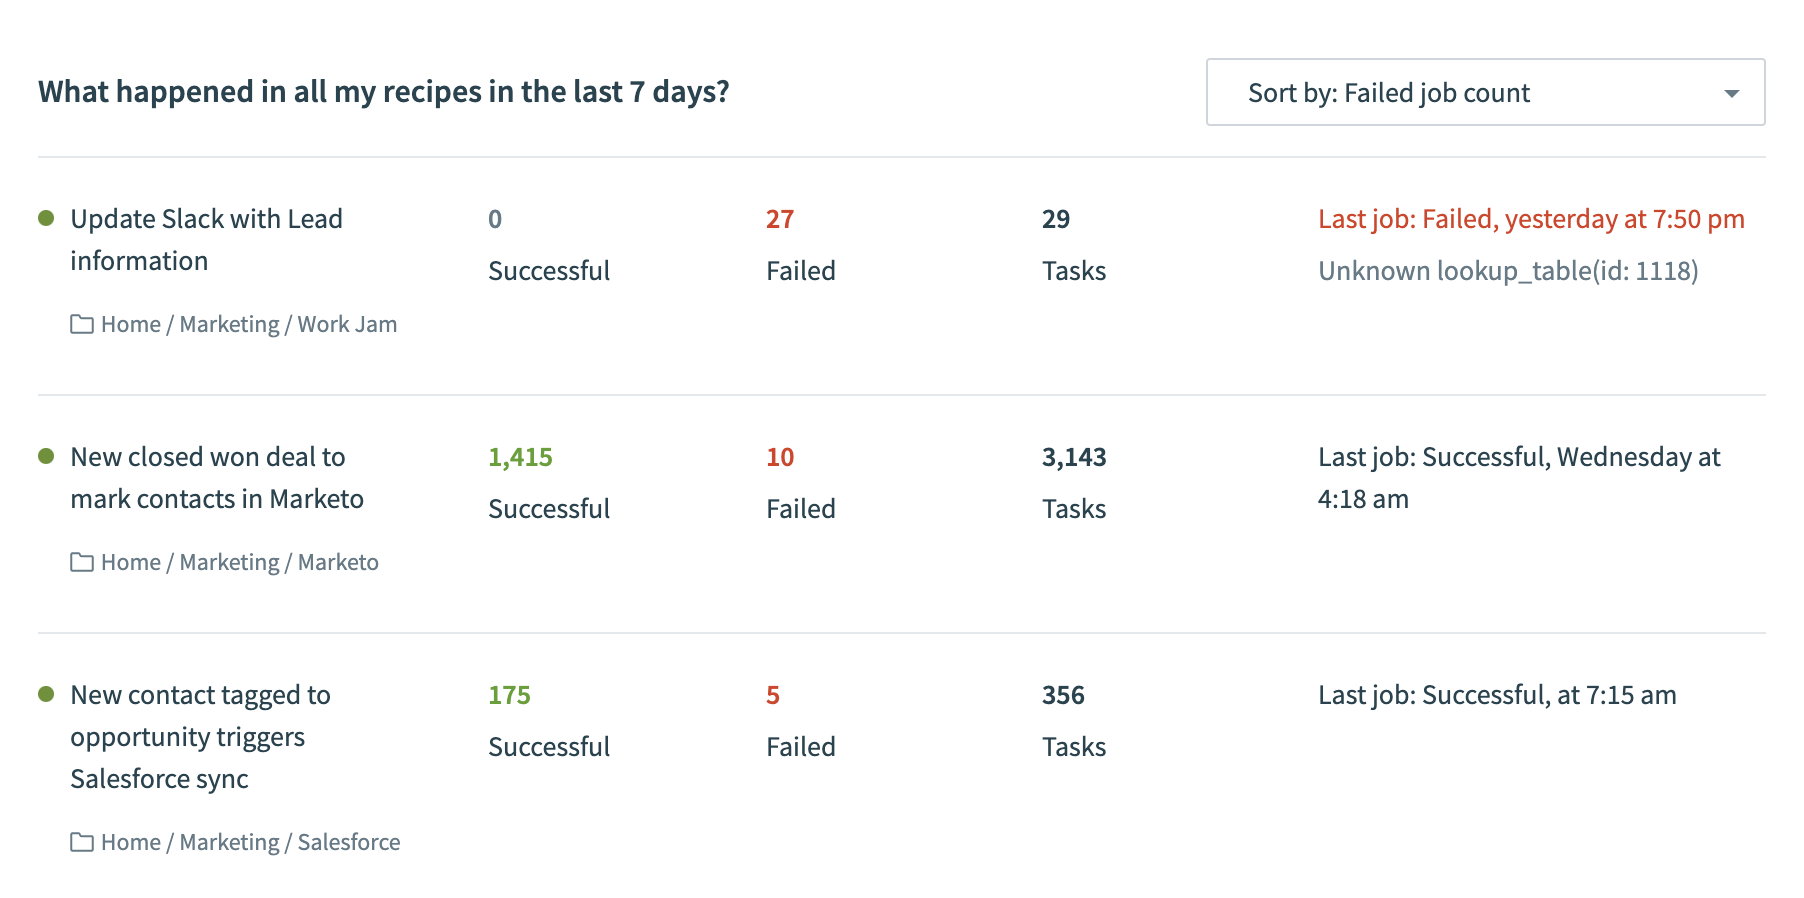The width and height of the screenshot is (1804, 898).
Task: Click the green status dot for closed won deal recipe
Action: pyautogui.click(x=46, y=456)
